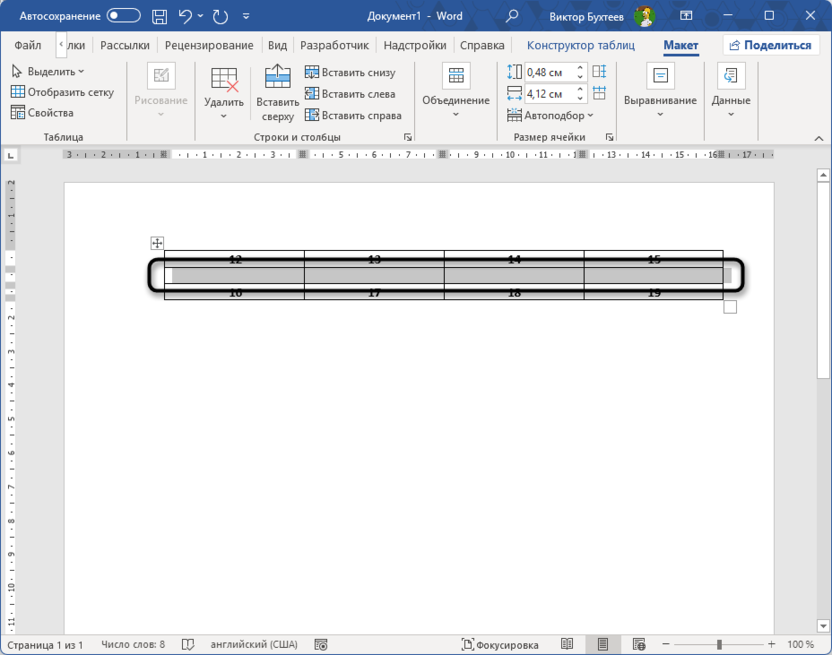The image size is (832, 655).
Task: Click the row height input field
Action: coord(544,72)
